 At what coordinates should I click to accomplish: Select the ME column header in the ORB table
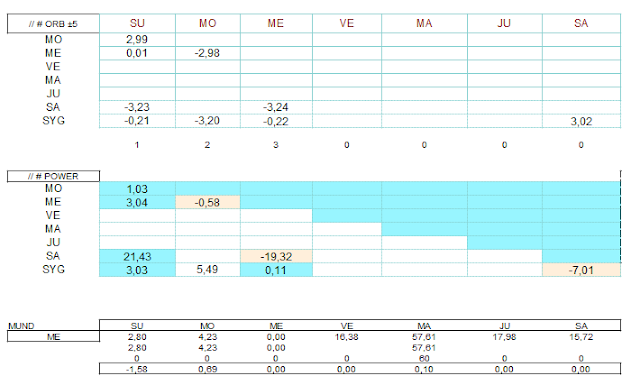tap(276, 23)
